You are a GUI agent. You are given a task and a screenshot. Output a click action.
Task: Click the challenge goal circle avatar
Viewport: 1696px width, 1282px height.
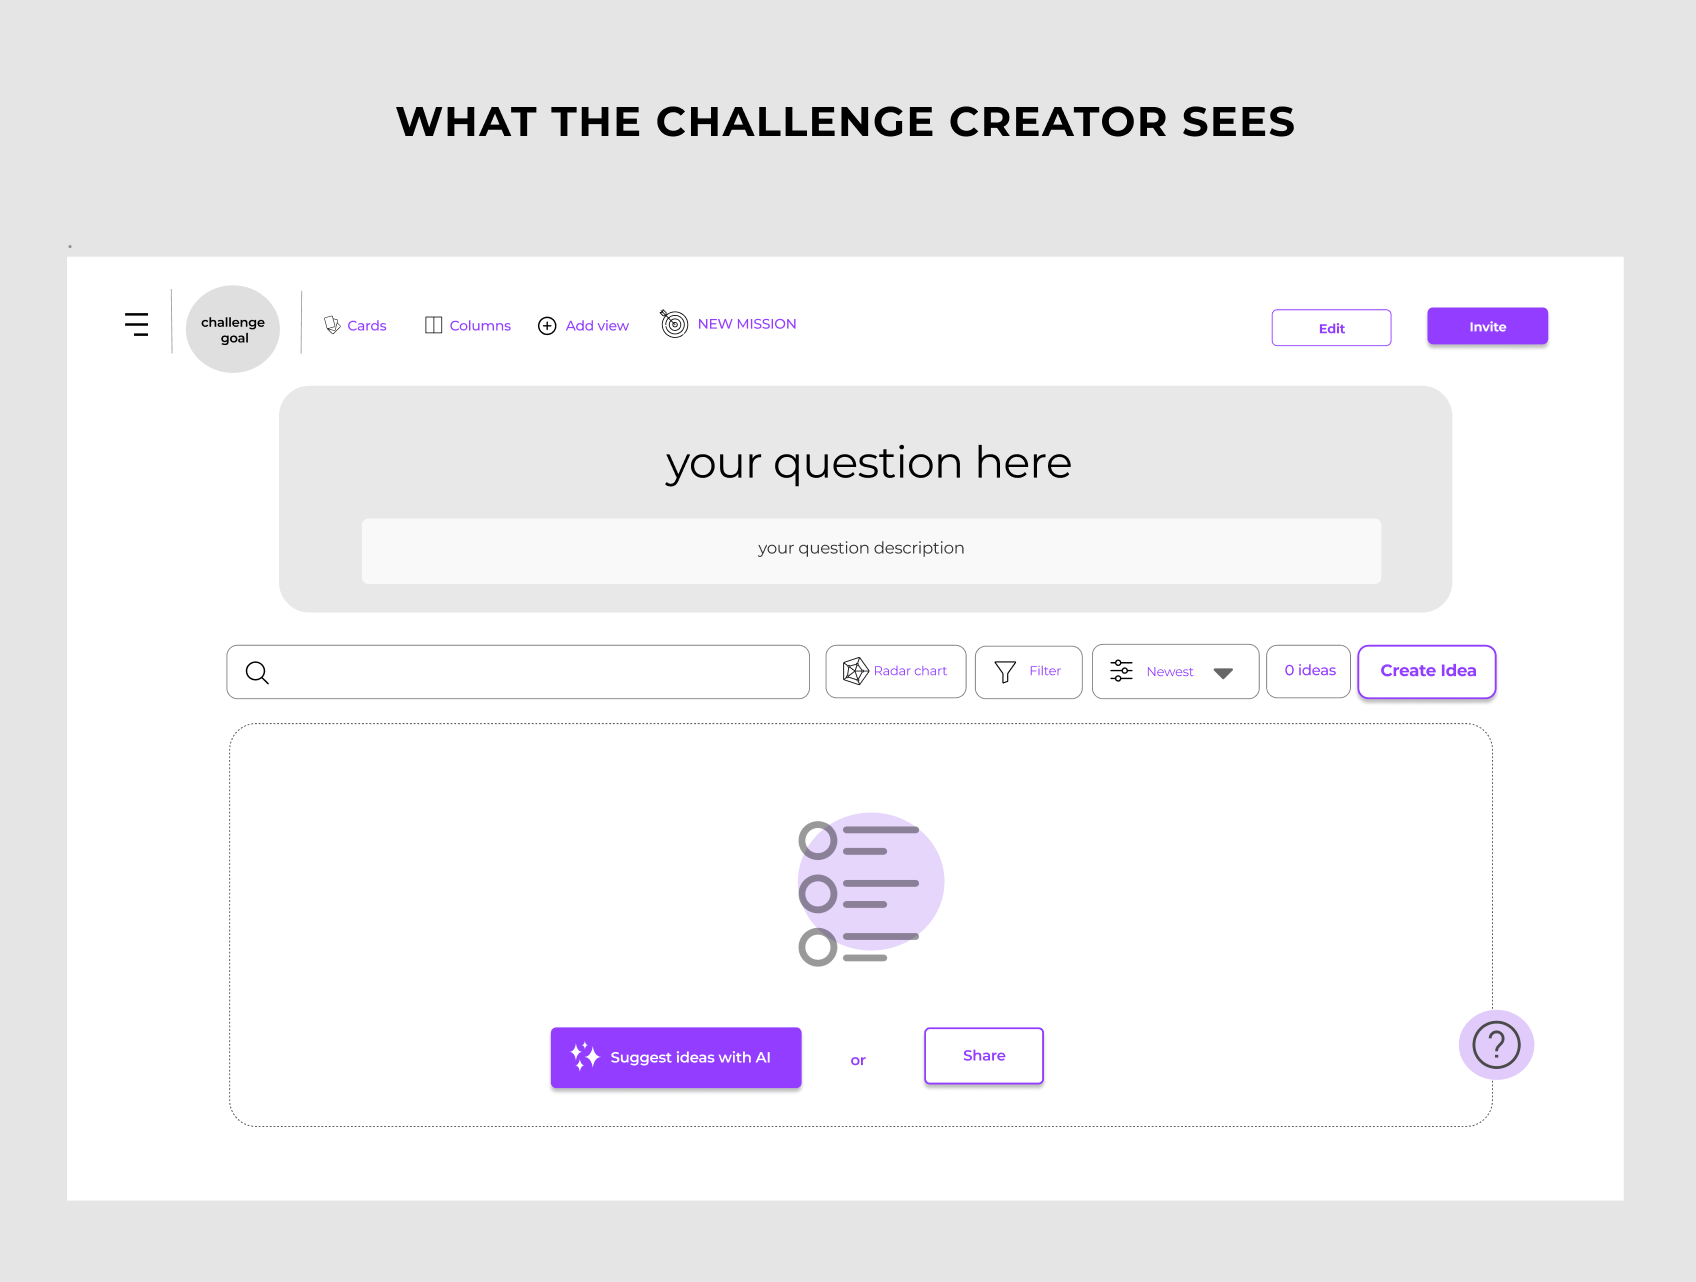(x=233, y=329)
